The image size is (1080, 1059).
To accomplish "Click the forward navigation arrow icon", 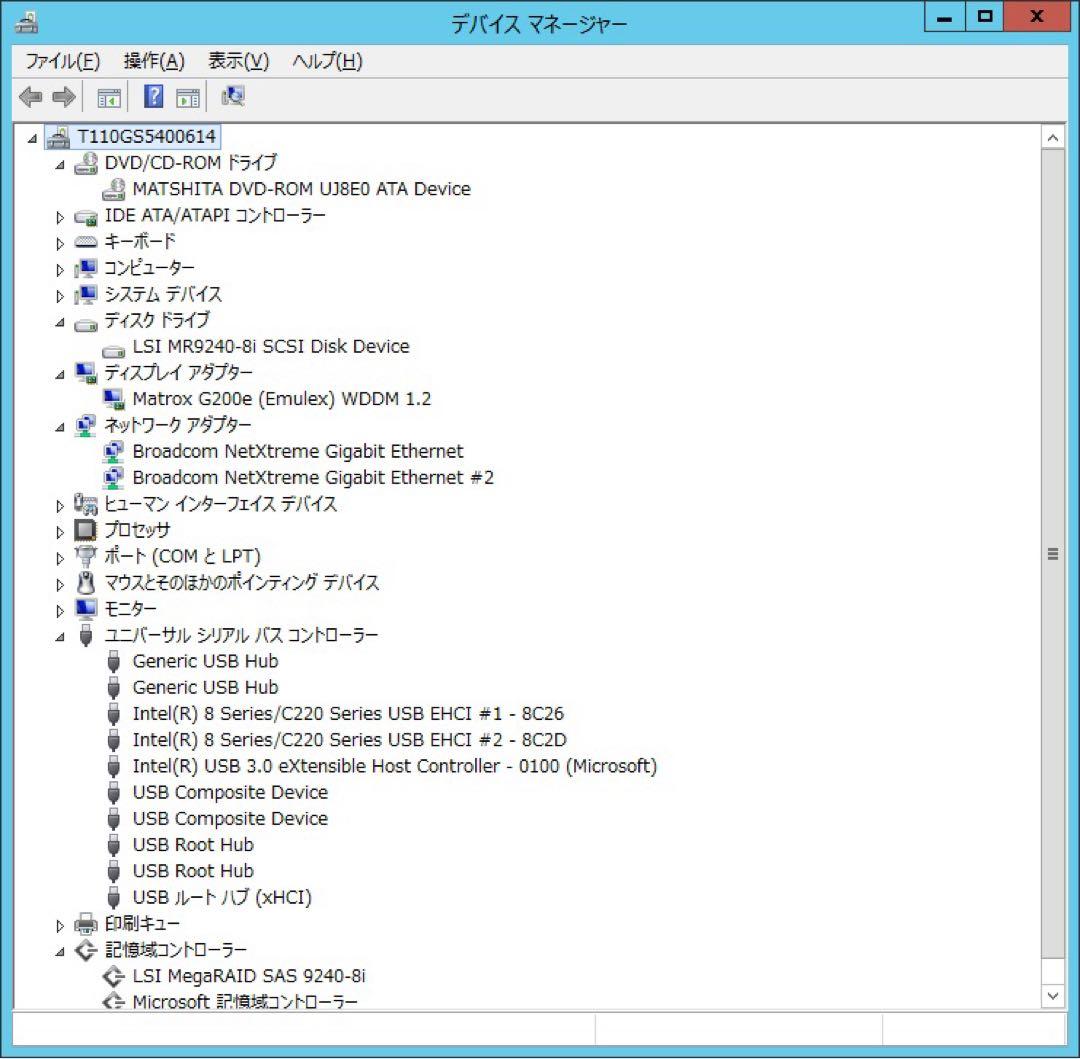I will 62,96.
